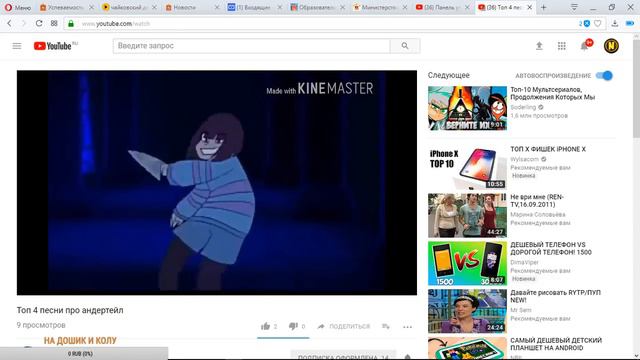Click the 1500 VS phones thumbnail
The height and width of the screenshot is (360, 640).
[x=467, y=263]
